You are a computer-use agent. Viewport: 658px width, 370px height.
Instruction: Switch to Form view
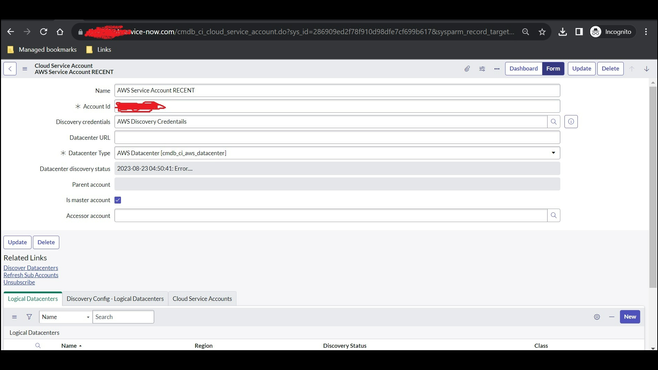point(553,68)
